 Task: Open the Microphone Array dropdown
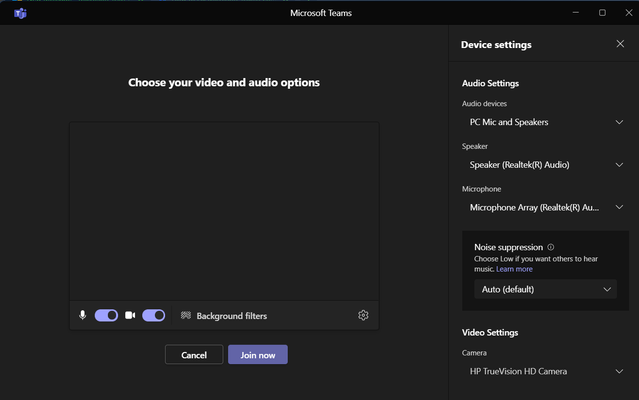click(545, 208)
